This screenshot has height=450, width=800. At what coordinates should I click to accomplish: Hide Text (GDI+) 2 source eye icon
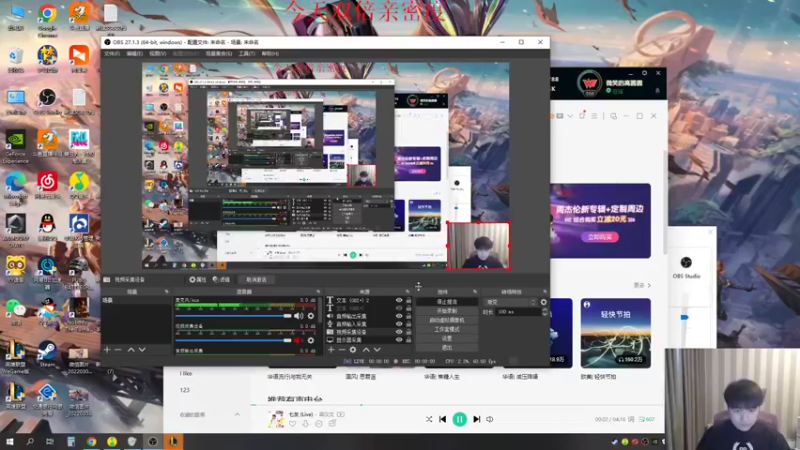(x=399, y=301)
